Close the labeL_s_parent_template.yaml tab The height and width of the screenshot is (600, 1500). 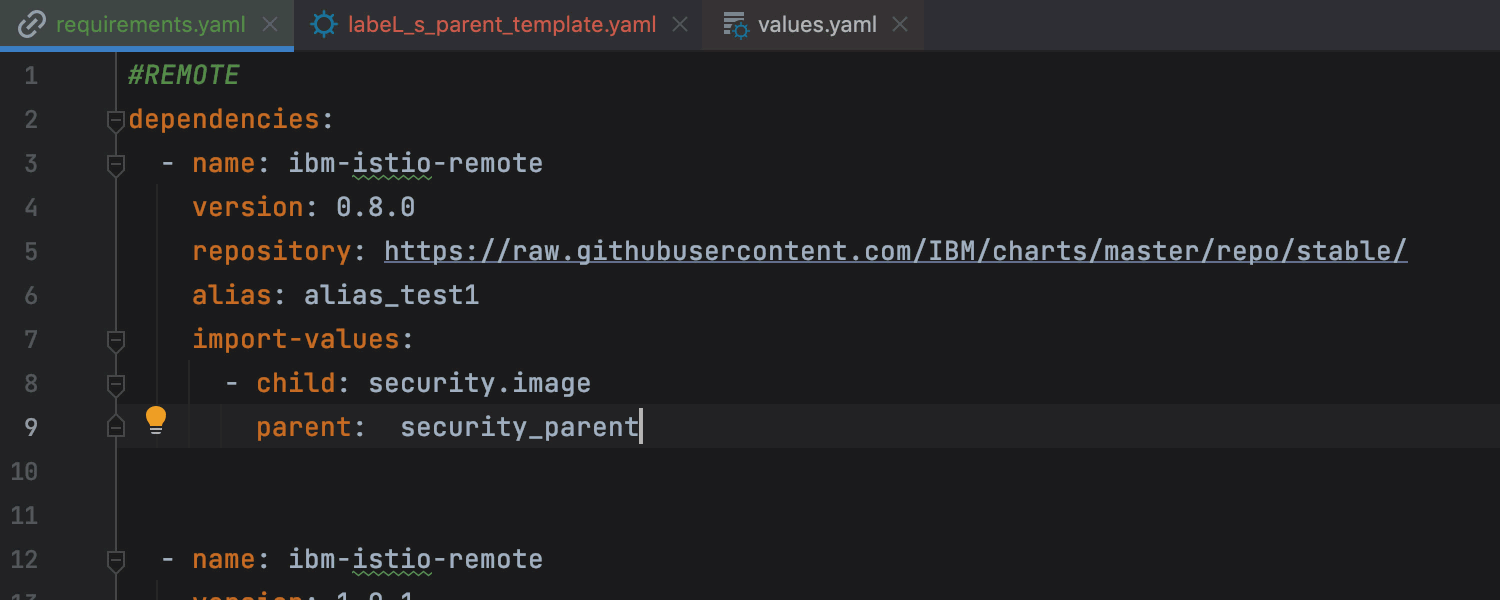click(680, 25)
